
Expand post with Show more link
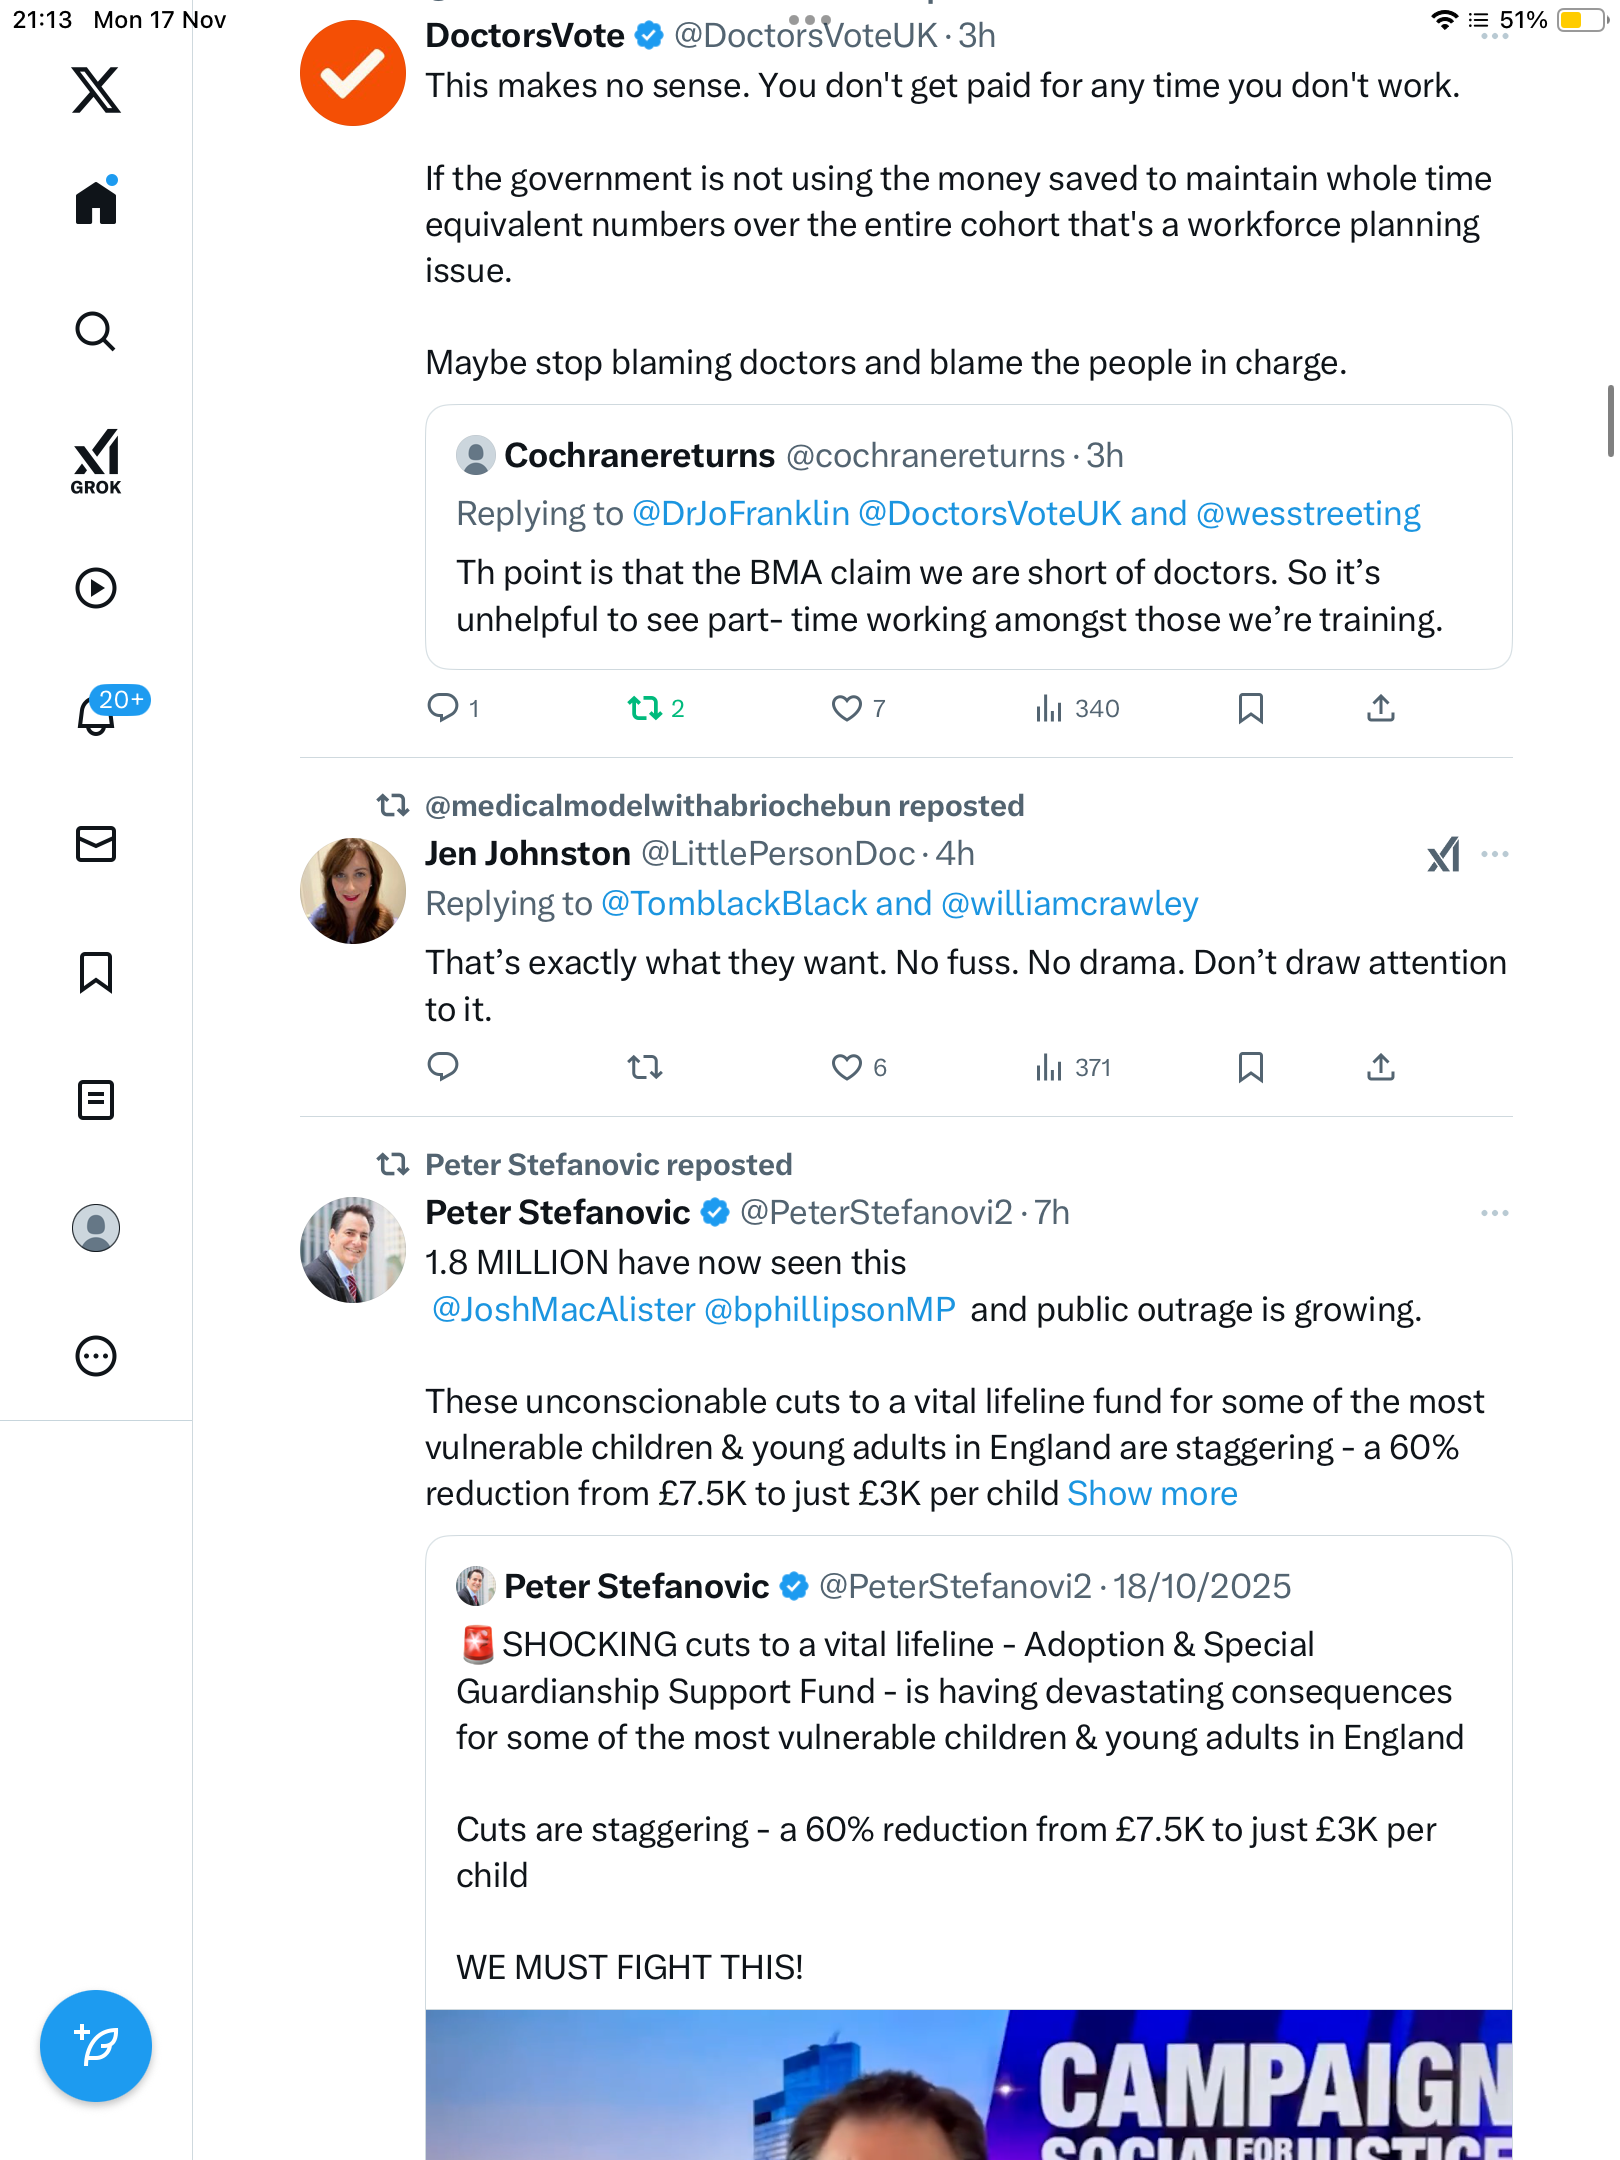tap(1152, 1494)
